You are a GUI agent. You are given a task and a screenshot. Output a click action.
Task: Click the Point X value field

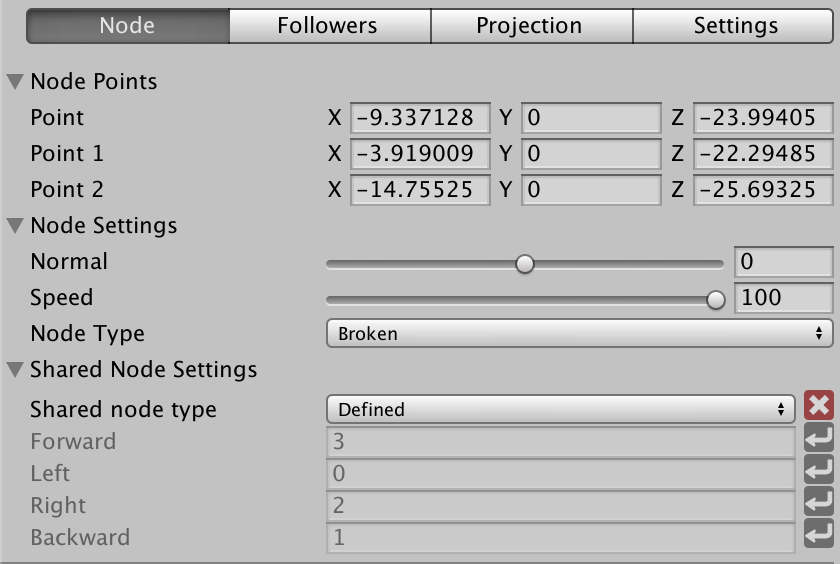click(x=421, y=118)
